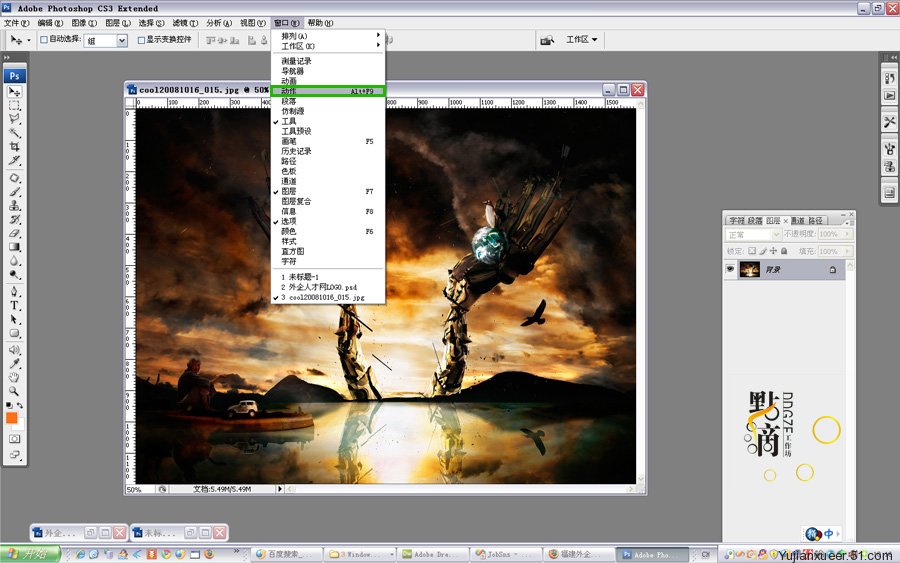Screen dimensions: 900x563
Task: Select the Gradient tool
Action: pos(14,247)
